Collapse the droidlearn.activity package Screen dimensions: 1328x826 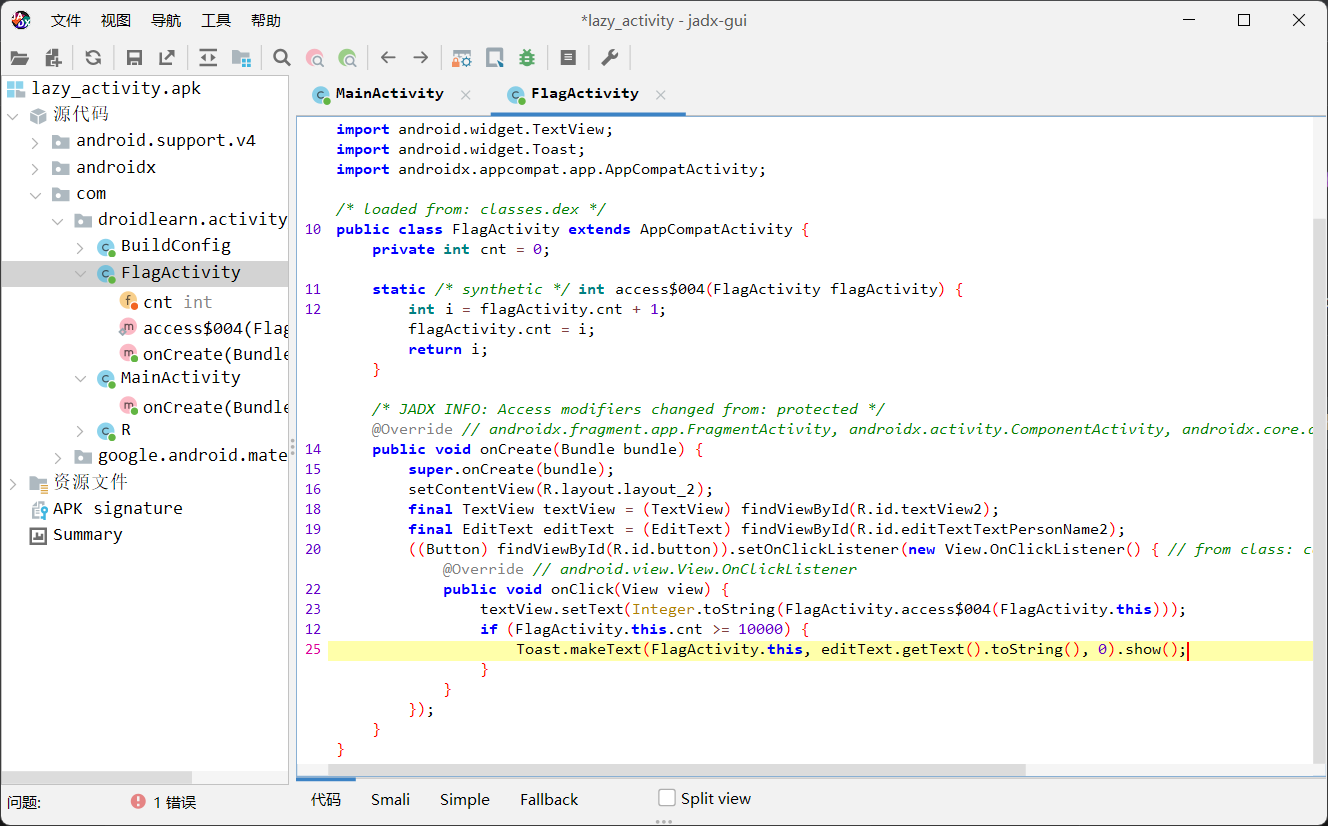[x=57, y=220]
